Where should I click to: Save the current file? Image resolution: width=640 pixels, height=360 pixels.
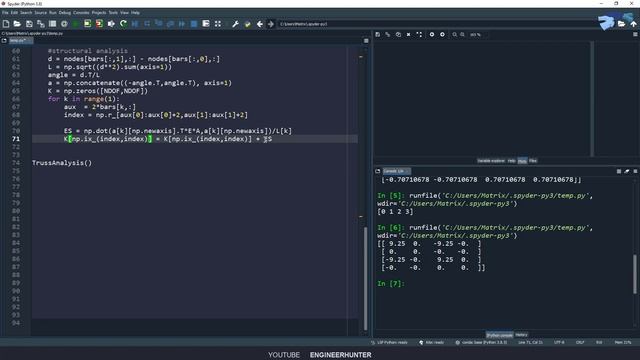(29, 24)
